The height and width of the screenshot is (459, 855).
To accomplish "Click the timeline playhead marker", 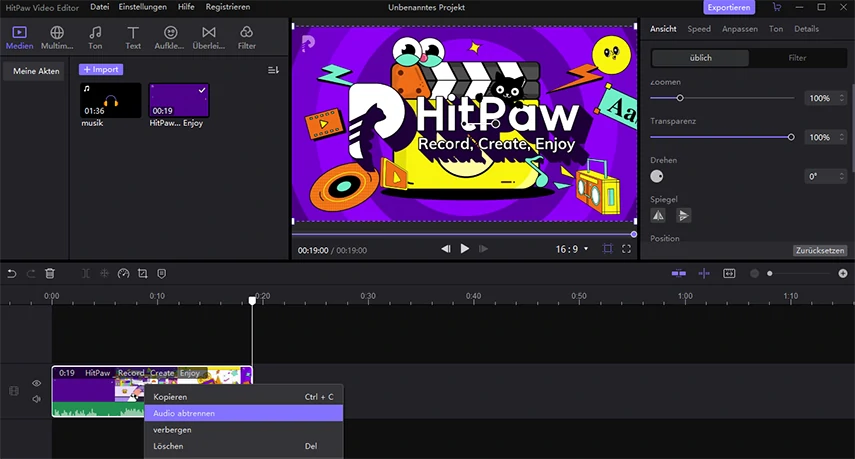I will coord(252,300).
